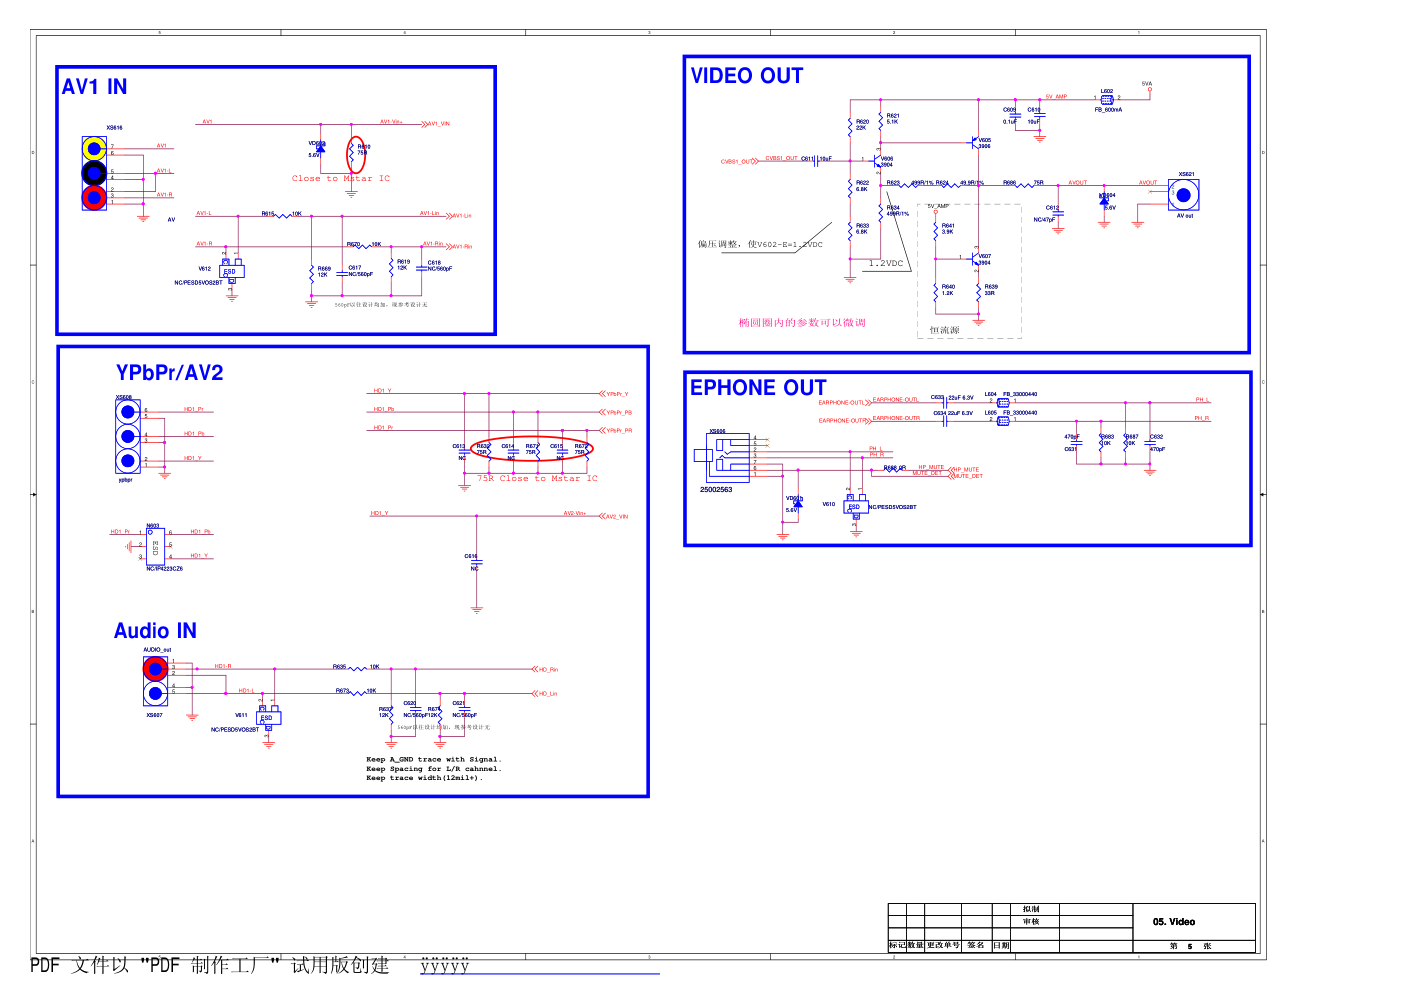The image size is (1402, 992).
Task: Click the PDF trial watermark link at bottom
Action: pyautogui.click(x=540, y=966)
